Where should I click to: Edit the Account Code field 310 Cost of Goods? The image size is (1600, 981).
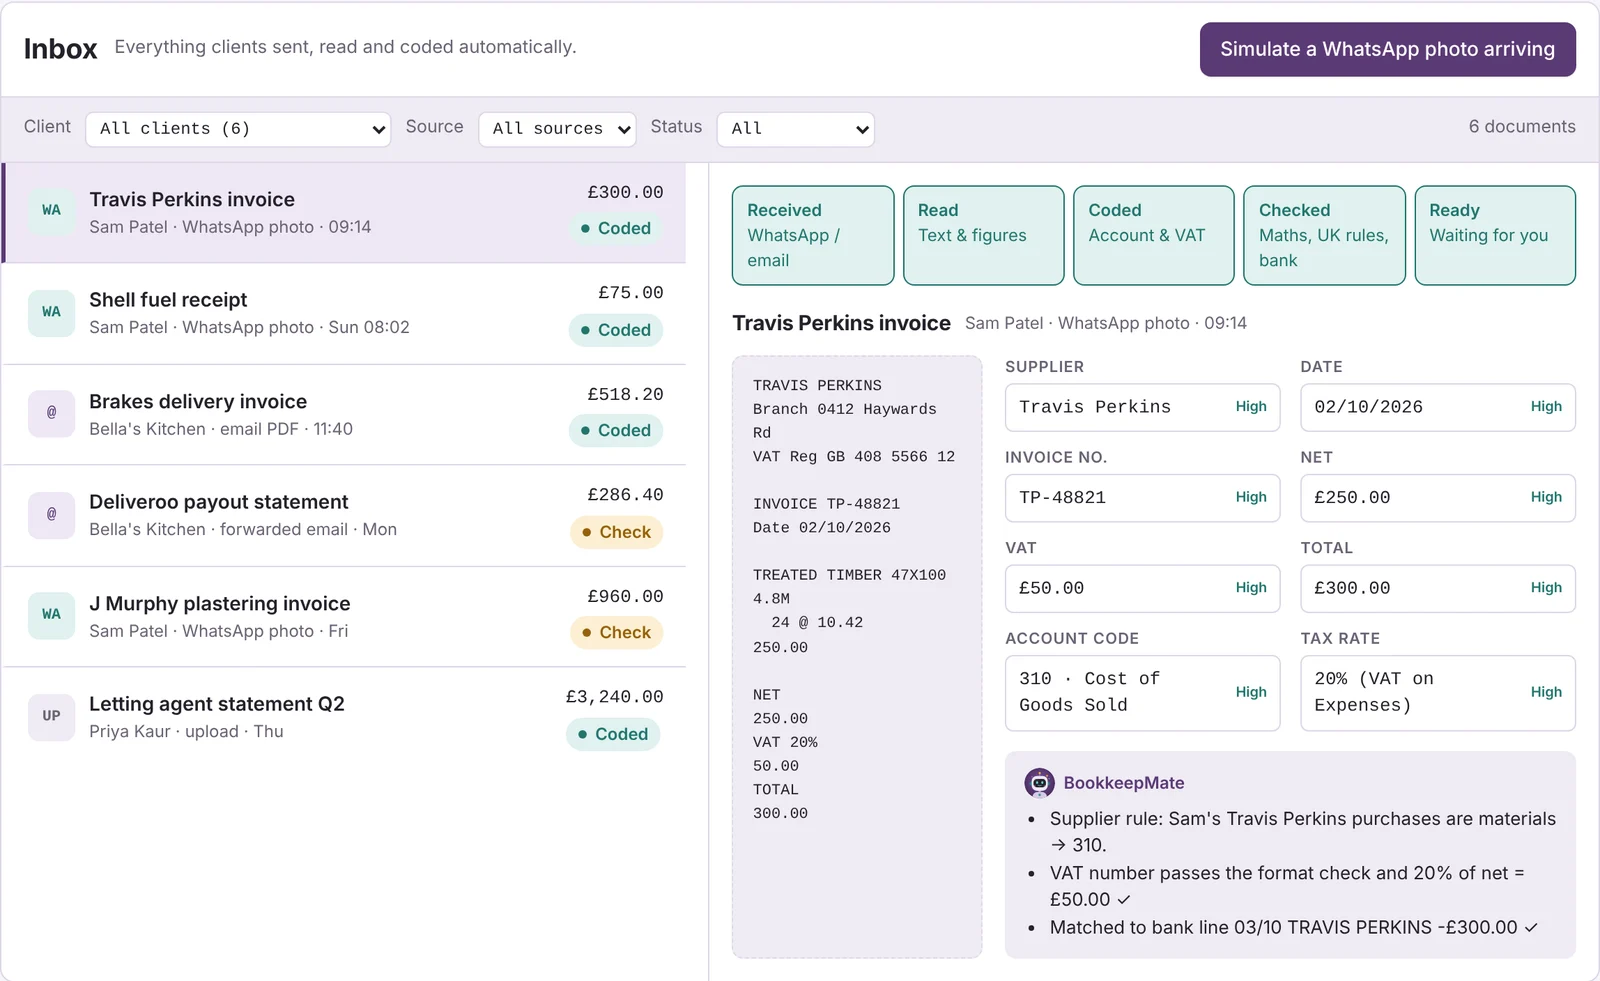click(1142, 693)
